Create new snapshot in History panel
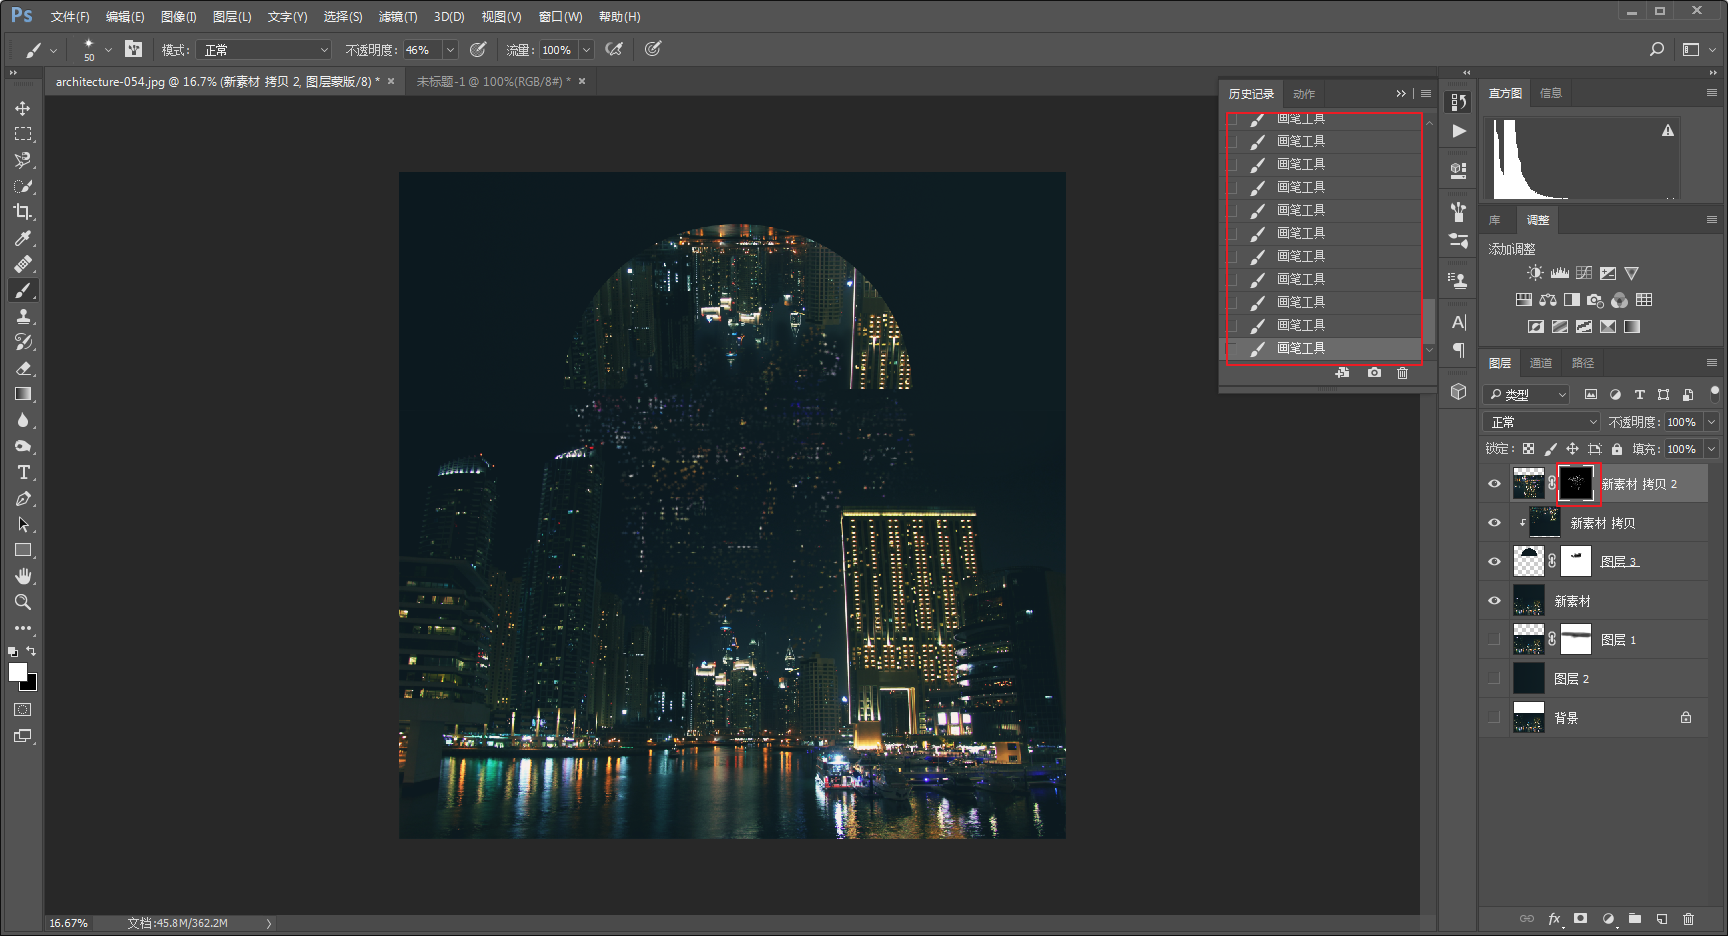Viewport: 1728px width, 936px height. (x=1375, y=373)
